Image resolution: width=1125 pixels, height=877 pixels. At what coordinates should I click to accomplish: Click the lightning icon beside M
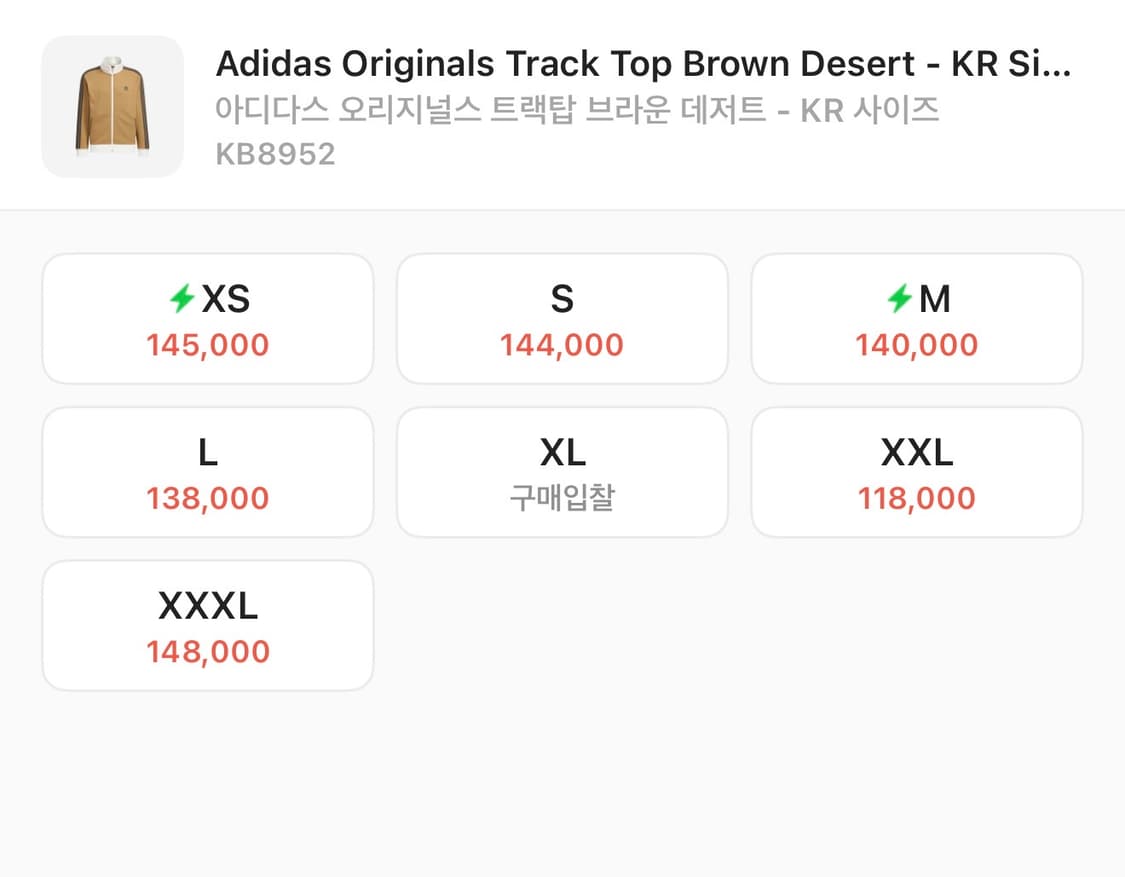(x=899, y=298)
